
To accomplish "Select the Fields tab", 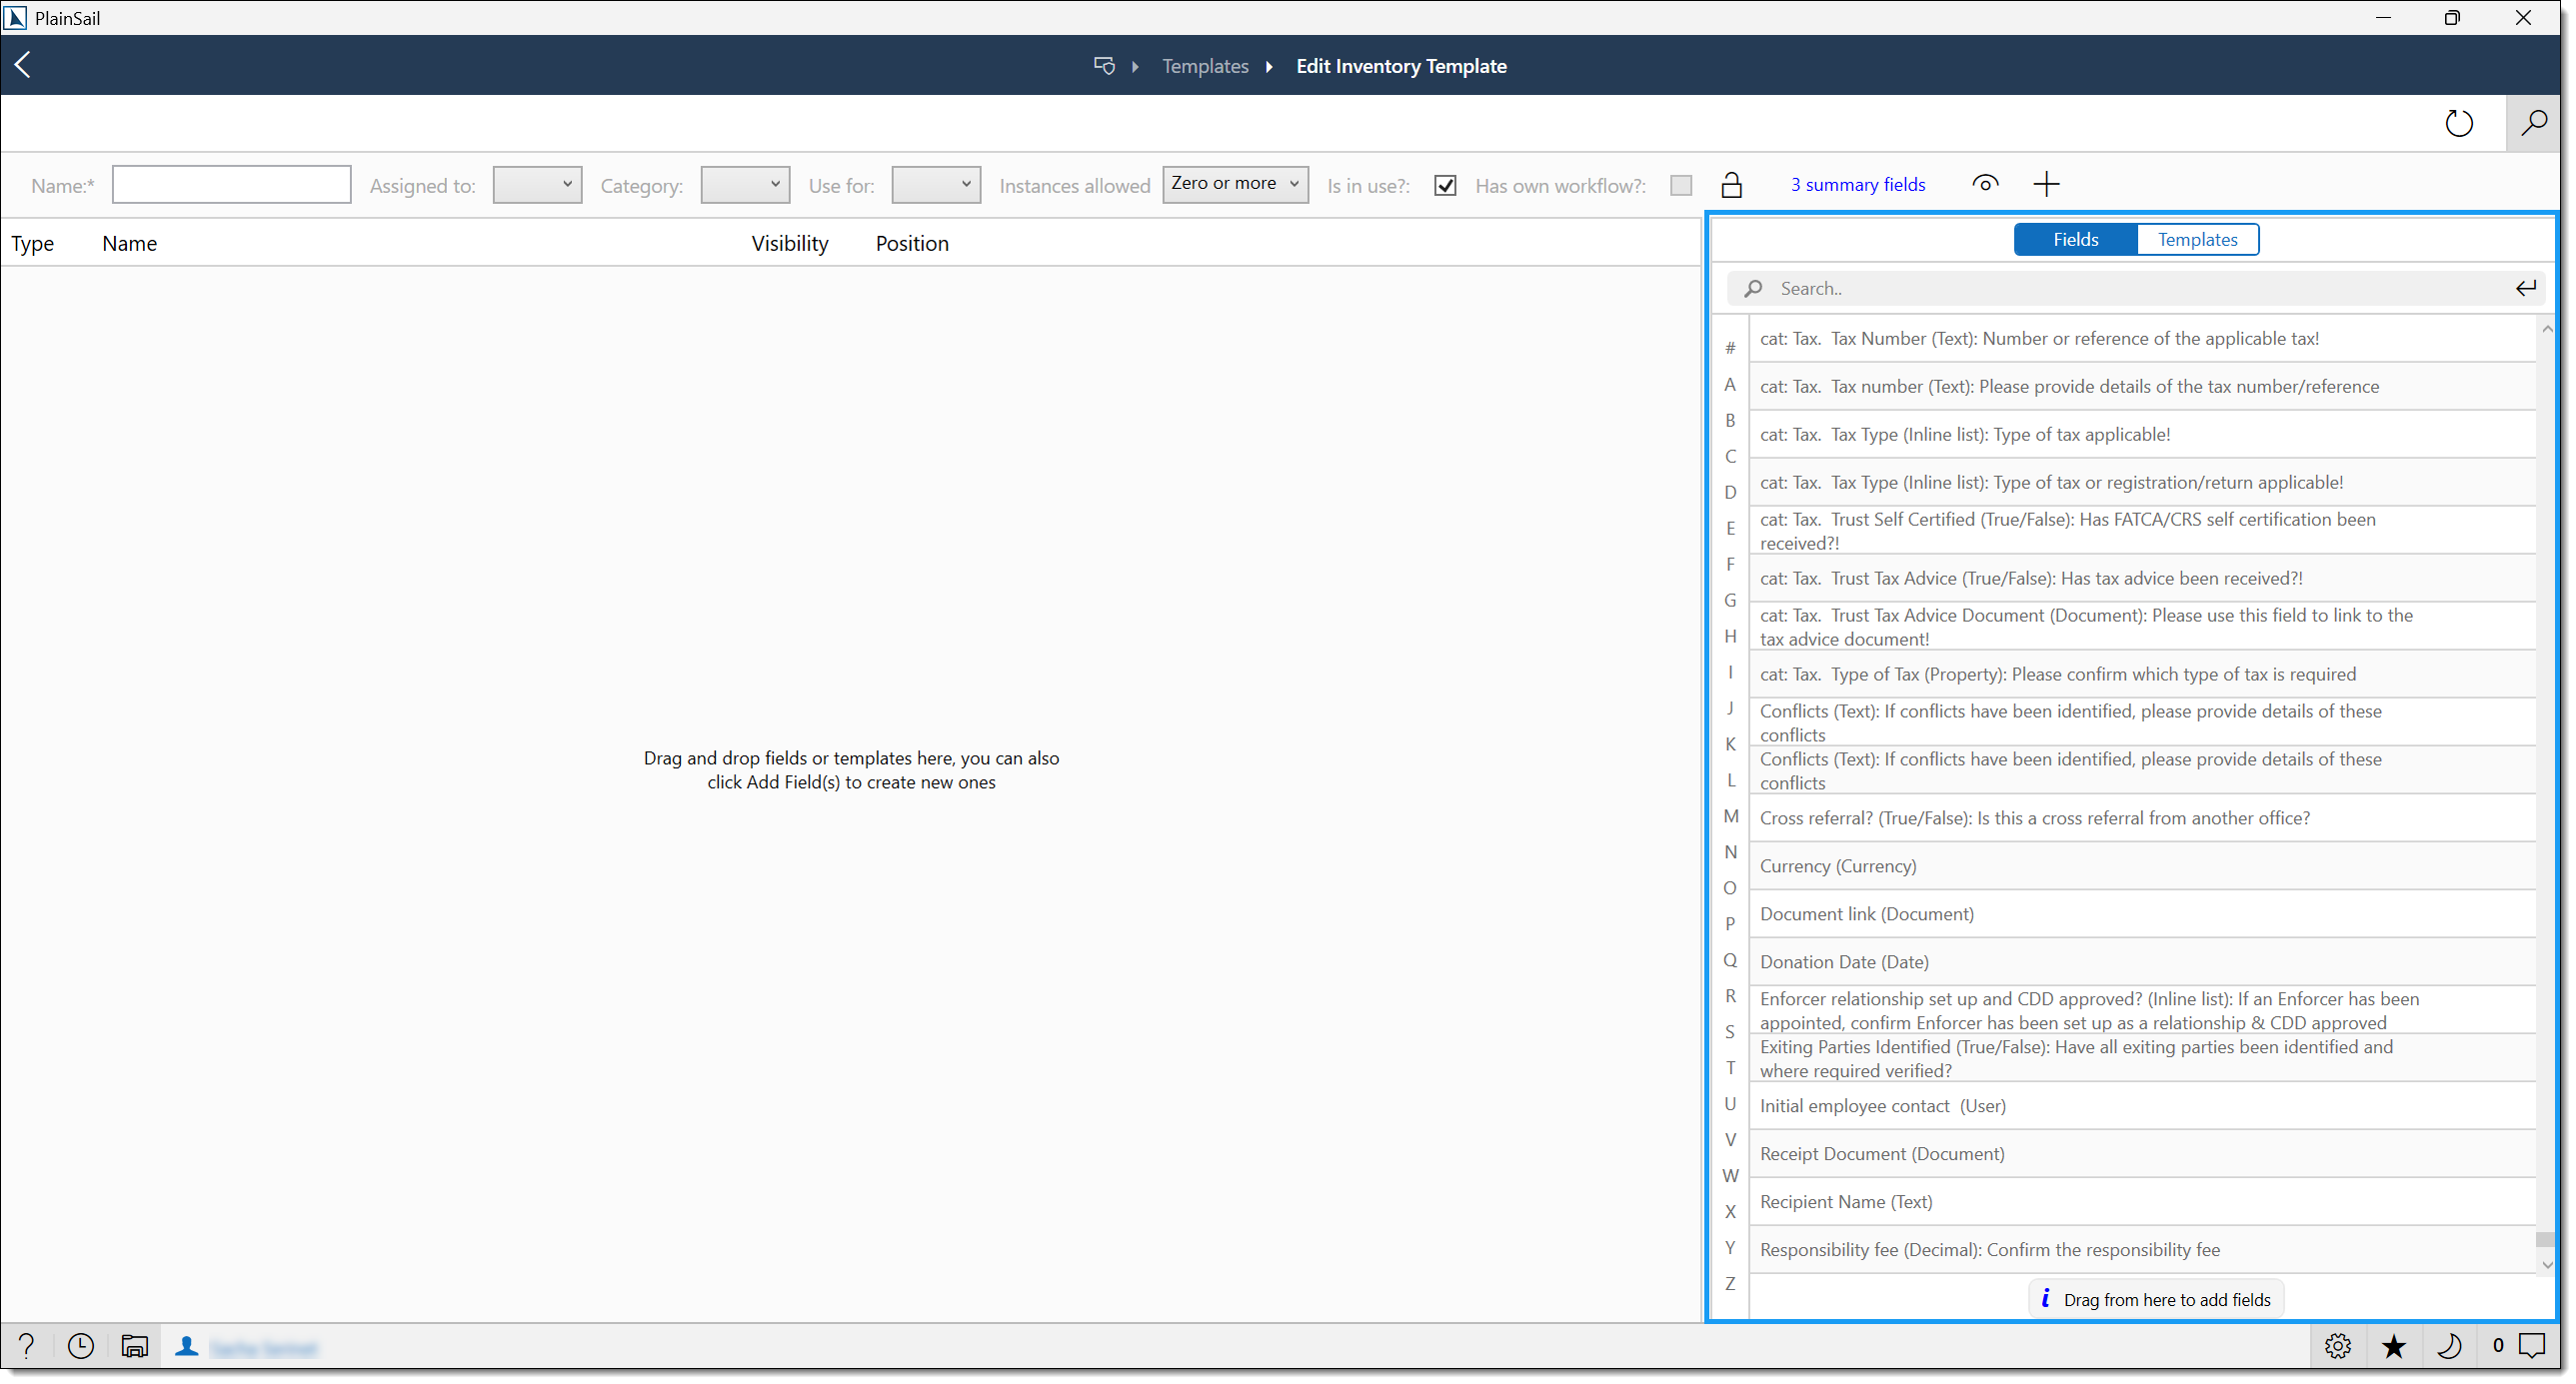I will [2075, 239].
